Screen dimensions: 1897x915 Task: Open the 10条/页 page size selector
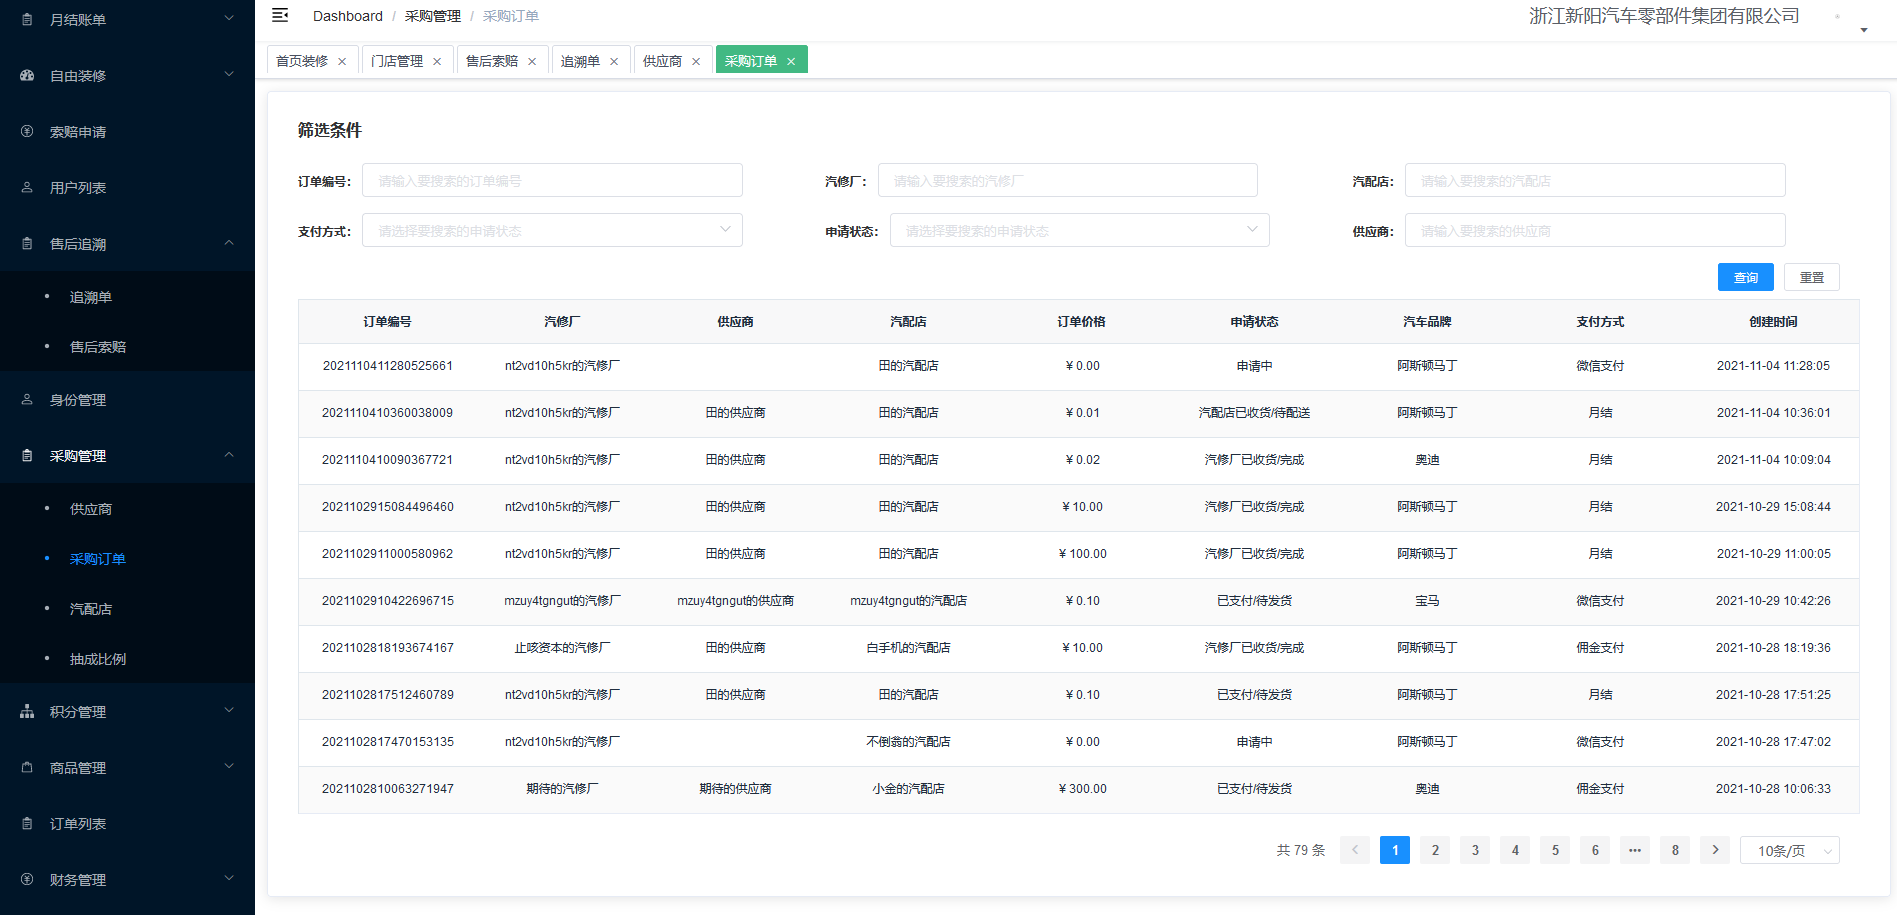[1790, 850]
